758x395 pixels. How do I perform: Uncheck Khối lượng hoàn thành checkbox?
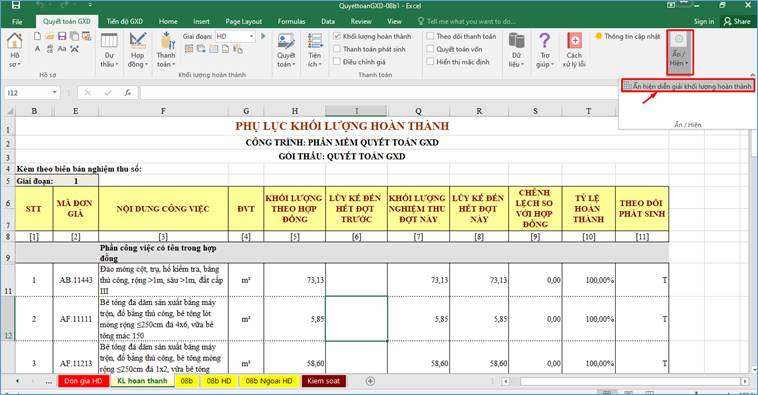[337, 36]
